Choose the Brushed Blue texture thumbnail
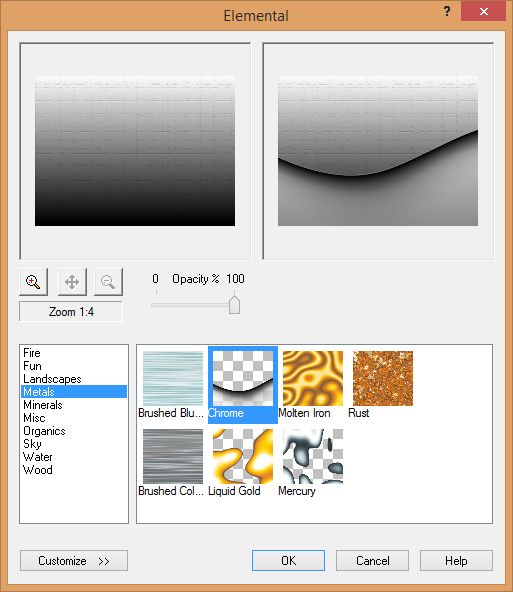 point(173,378)
